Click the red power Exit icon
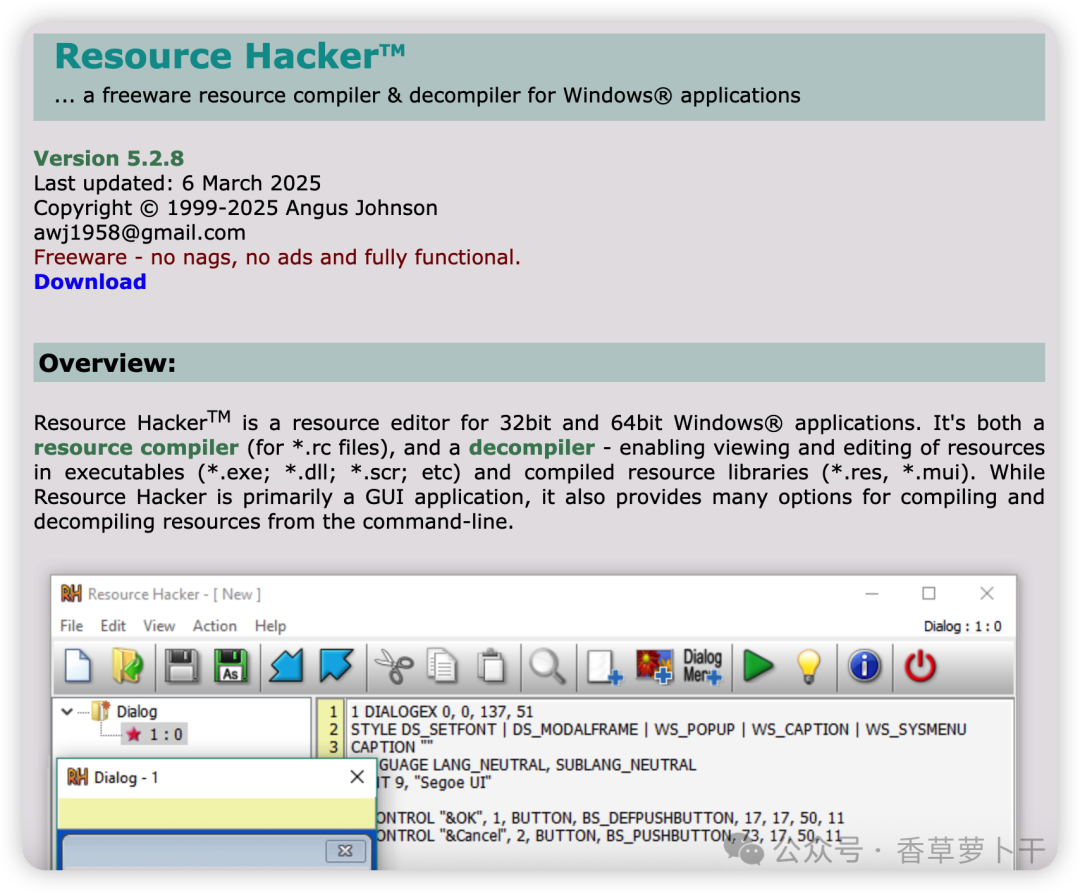The image size is (1080, 893). click(920, 666)
